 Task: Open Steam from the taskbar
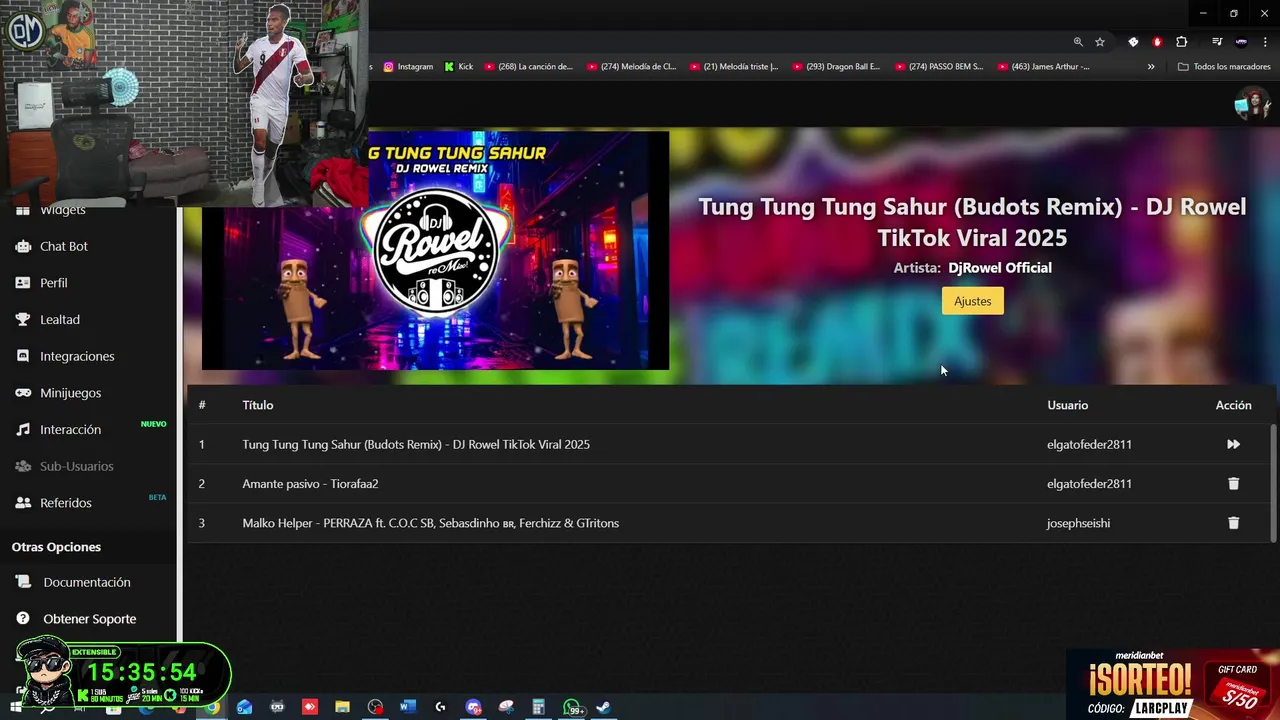pos(604,707)
